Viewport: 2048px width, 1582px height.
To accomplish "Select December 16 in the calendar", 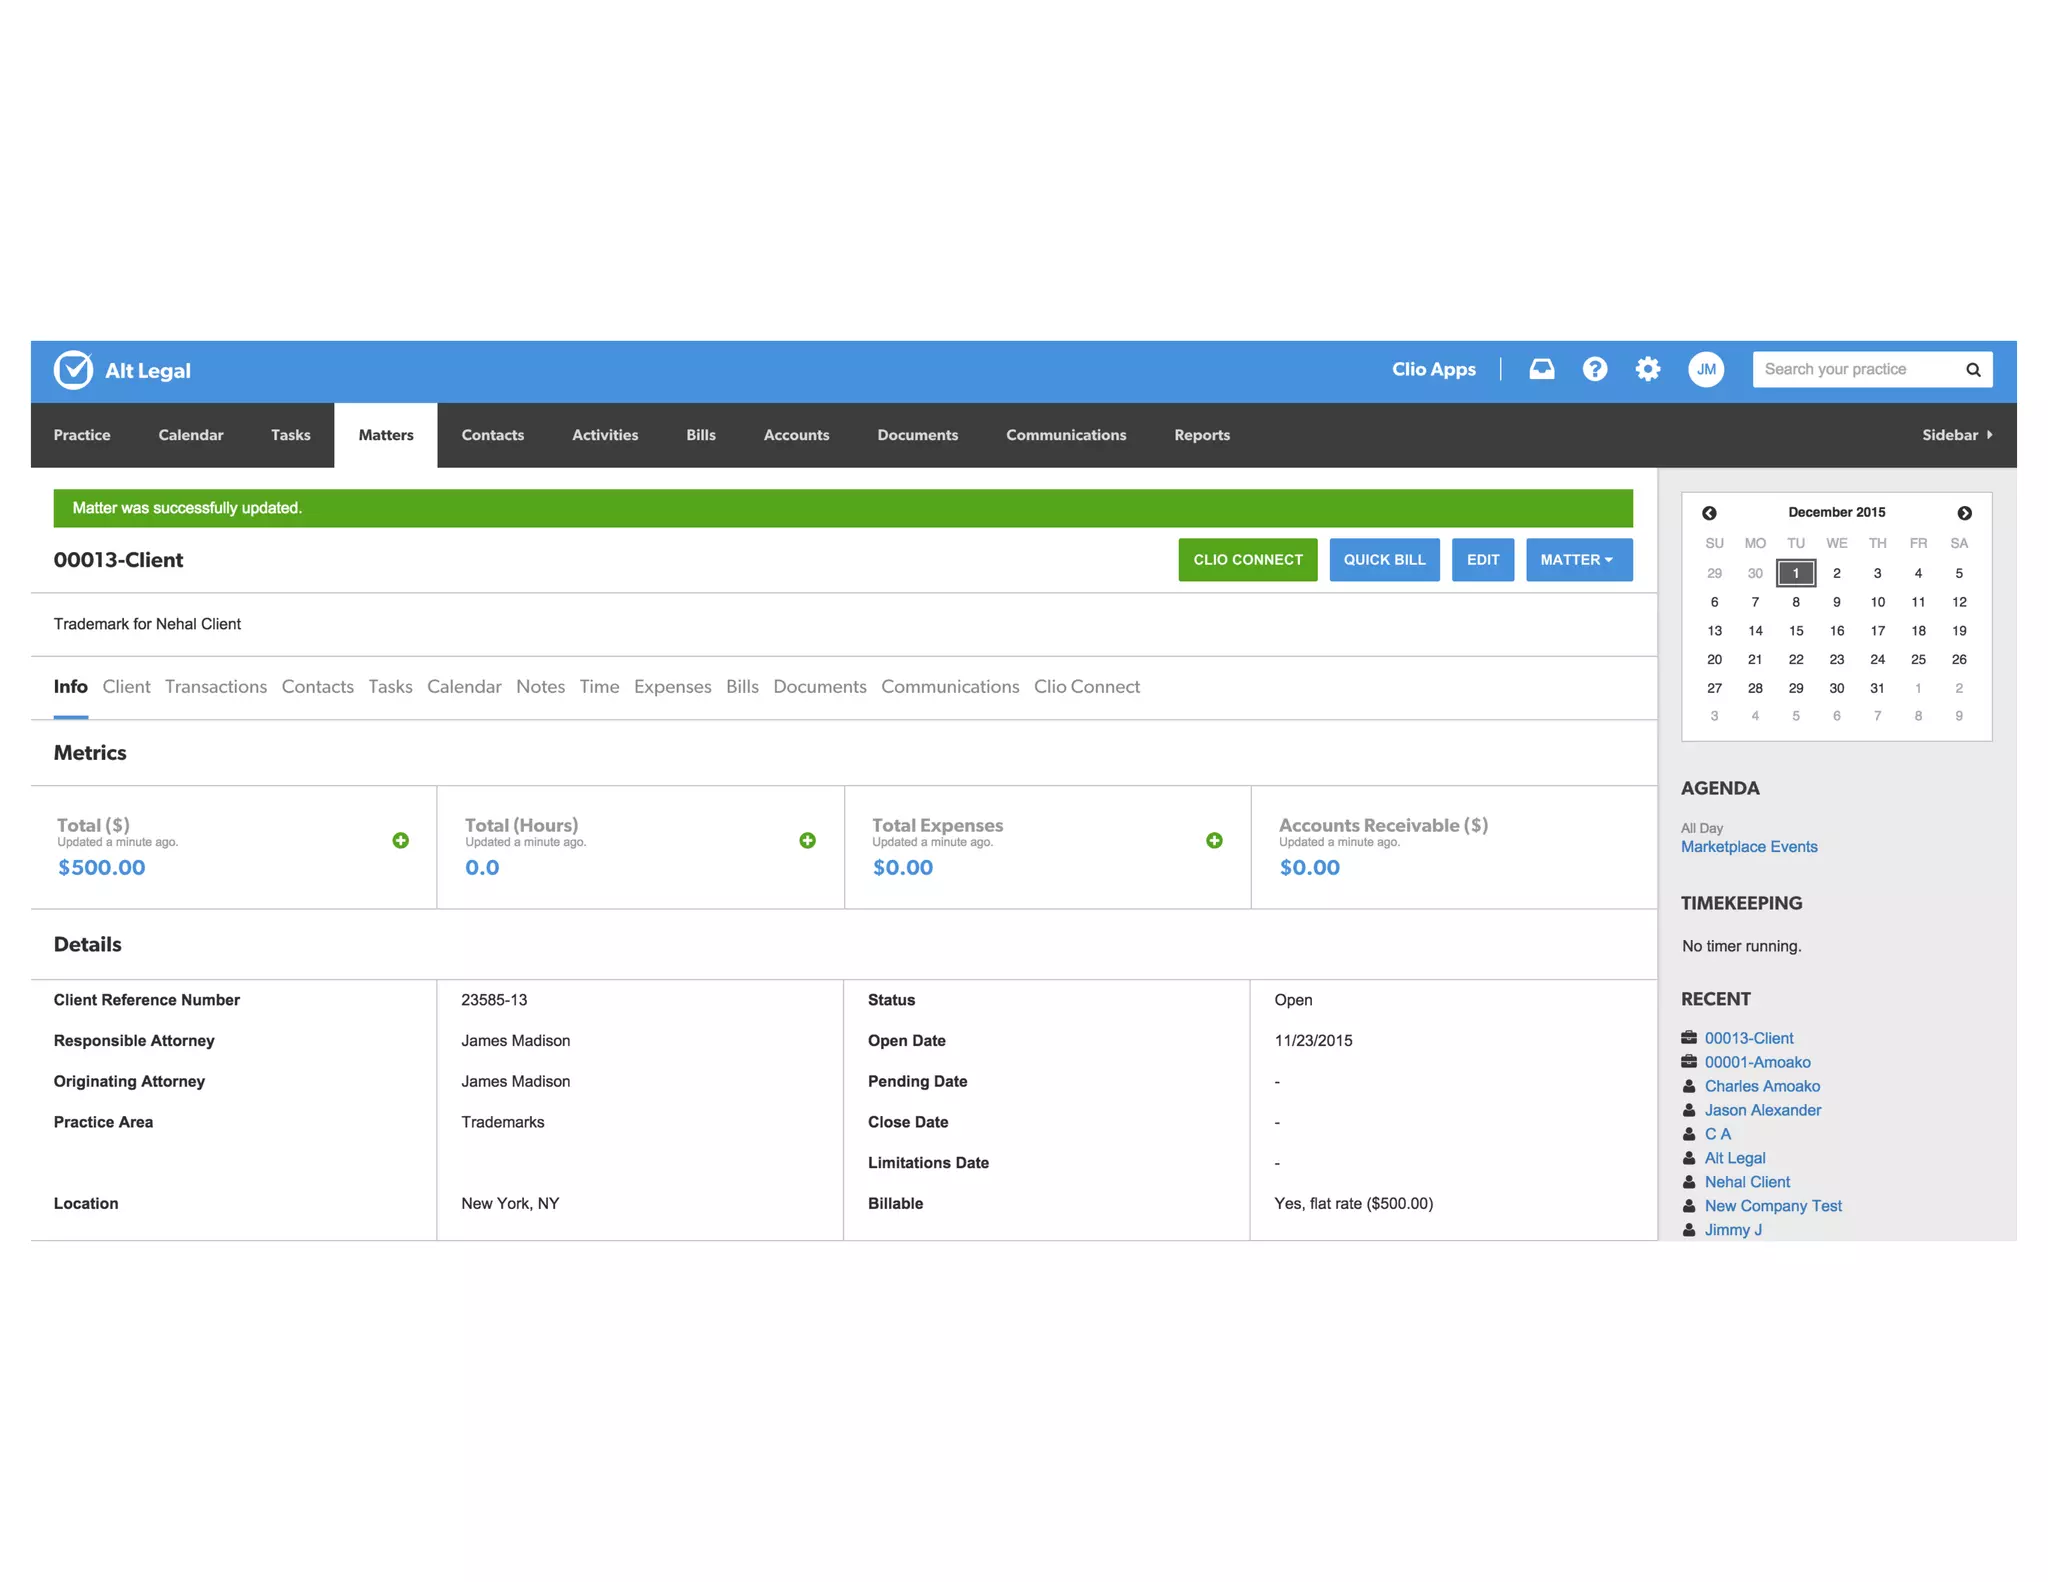I will 1836,631.
